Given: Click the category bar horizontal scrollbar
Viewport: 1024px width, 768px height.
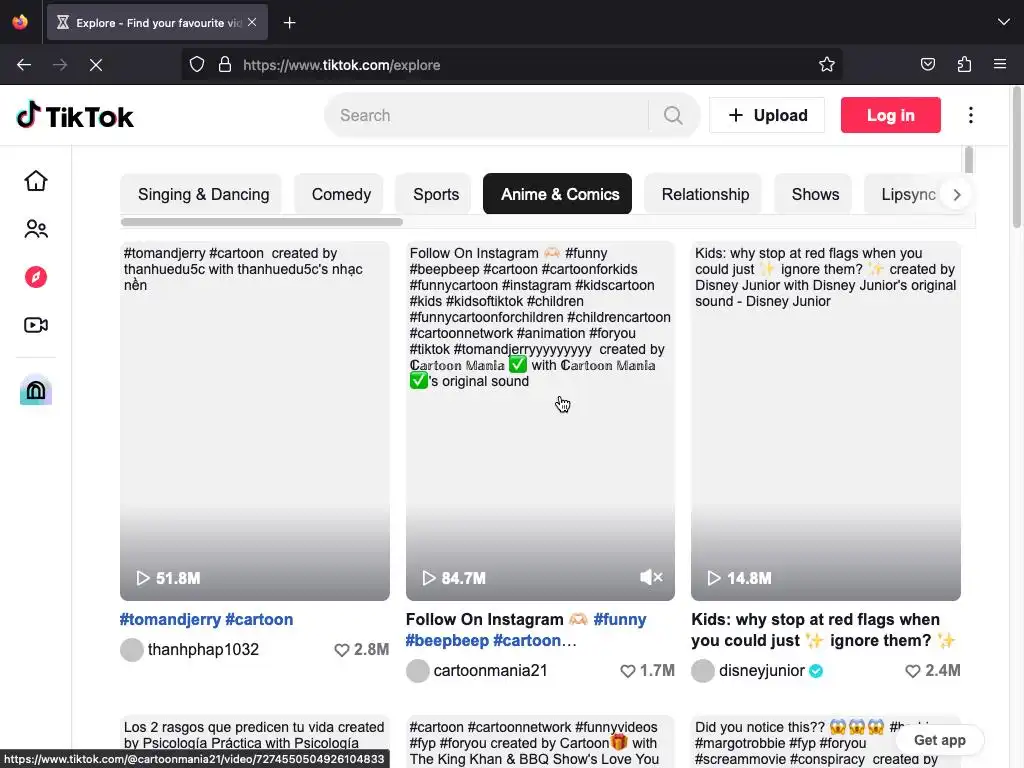Looking at the screenshot, I should pyautogui.click(x=262, y=222).
